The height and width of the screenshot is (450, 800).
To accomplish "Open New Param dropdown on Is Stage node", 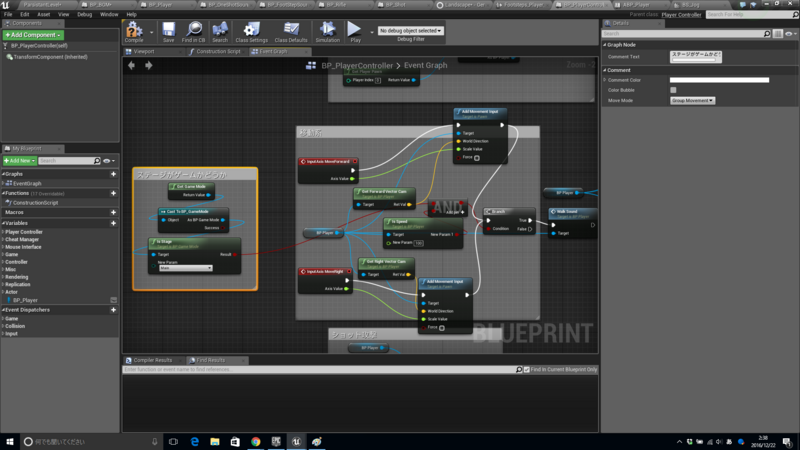I will 185,268.
